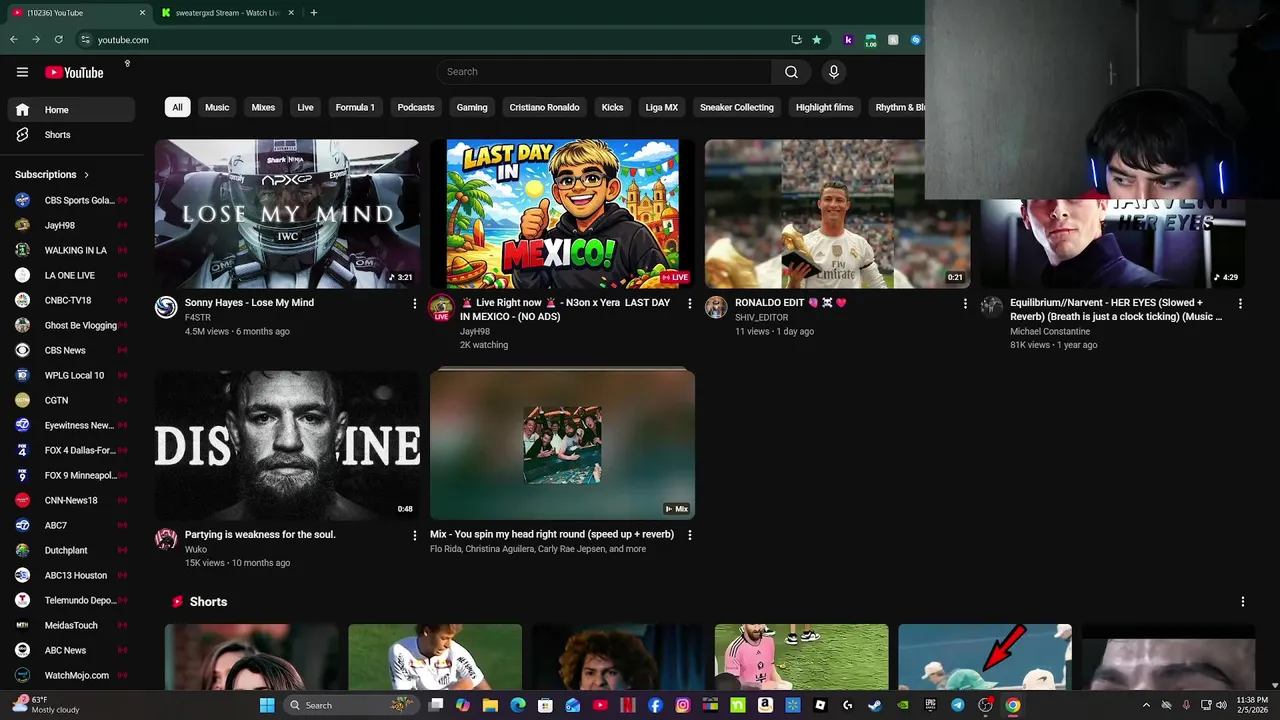Open Shorts in the sidebar

[71, 135]
